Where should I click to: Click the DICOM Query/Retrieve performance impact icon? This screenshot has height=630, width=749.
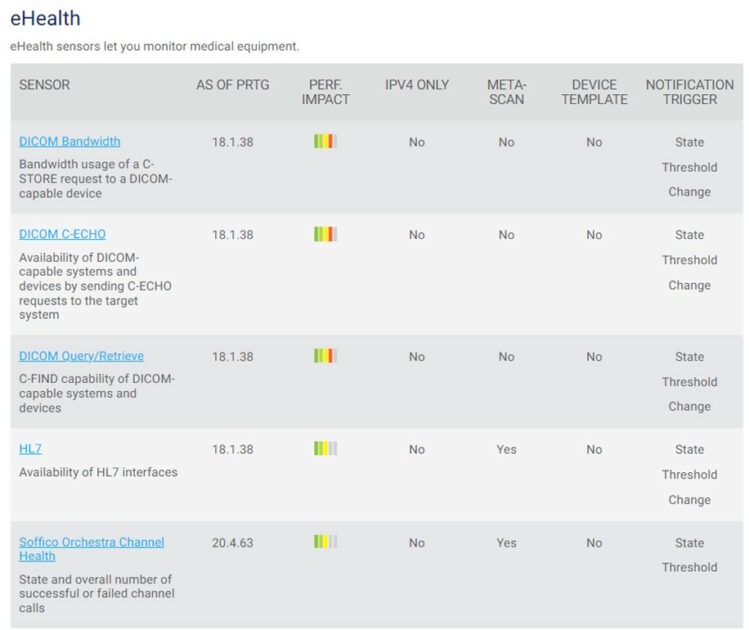(x=325, y=356)
